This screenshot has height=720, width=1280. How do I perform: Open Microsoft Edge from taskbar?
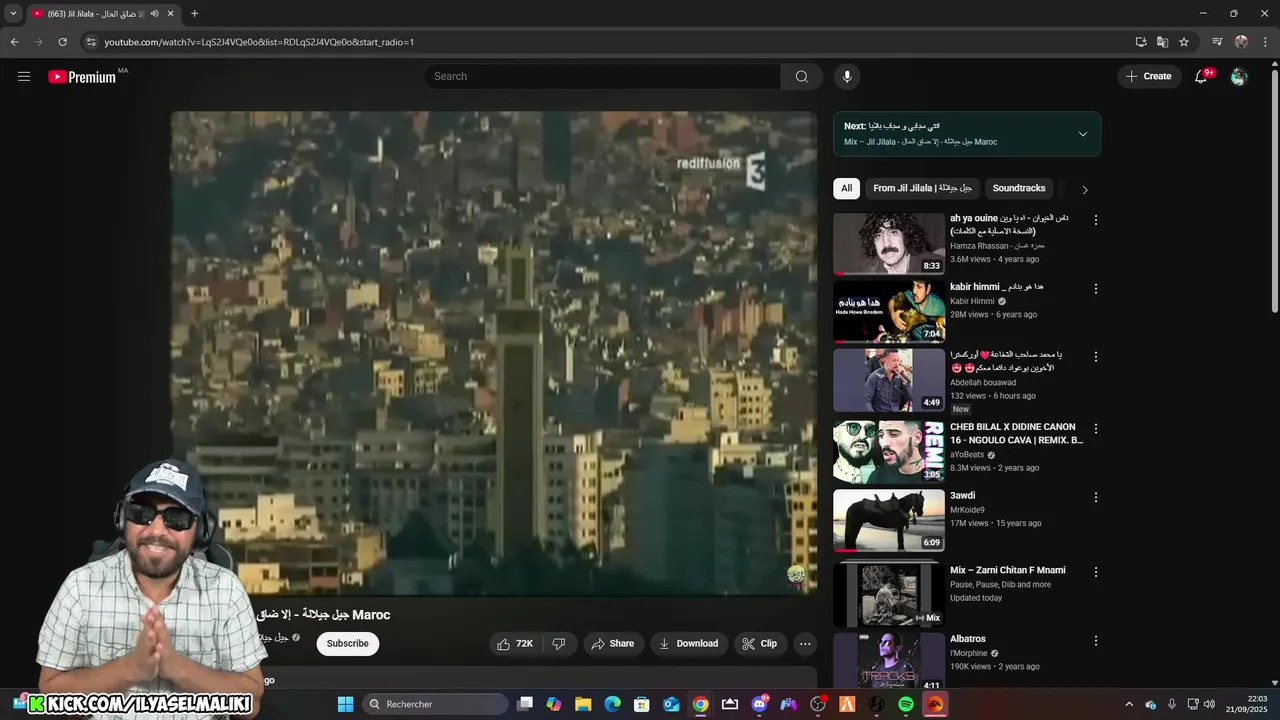(x=612, y=704)
